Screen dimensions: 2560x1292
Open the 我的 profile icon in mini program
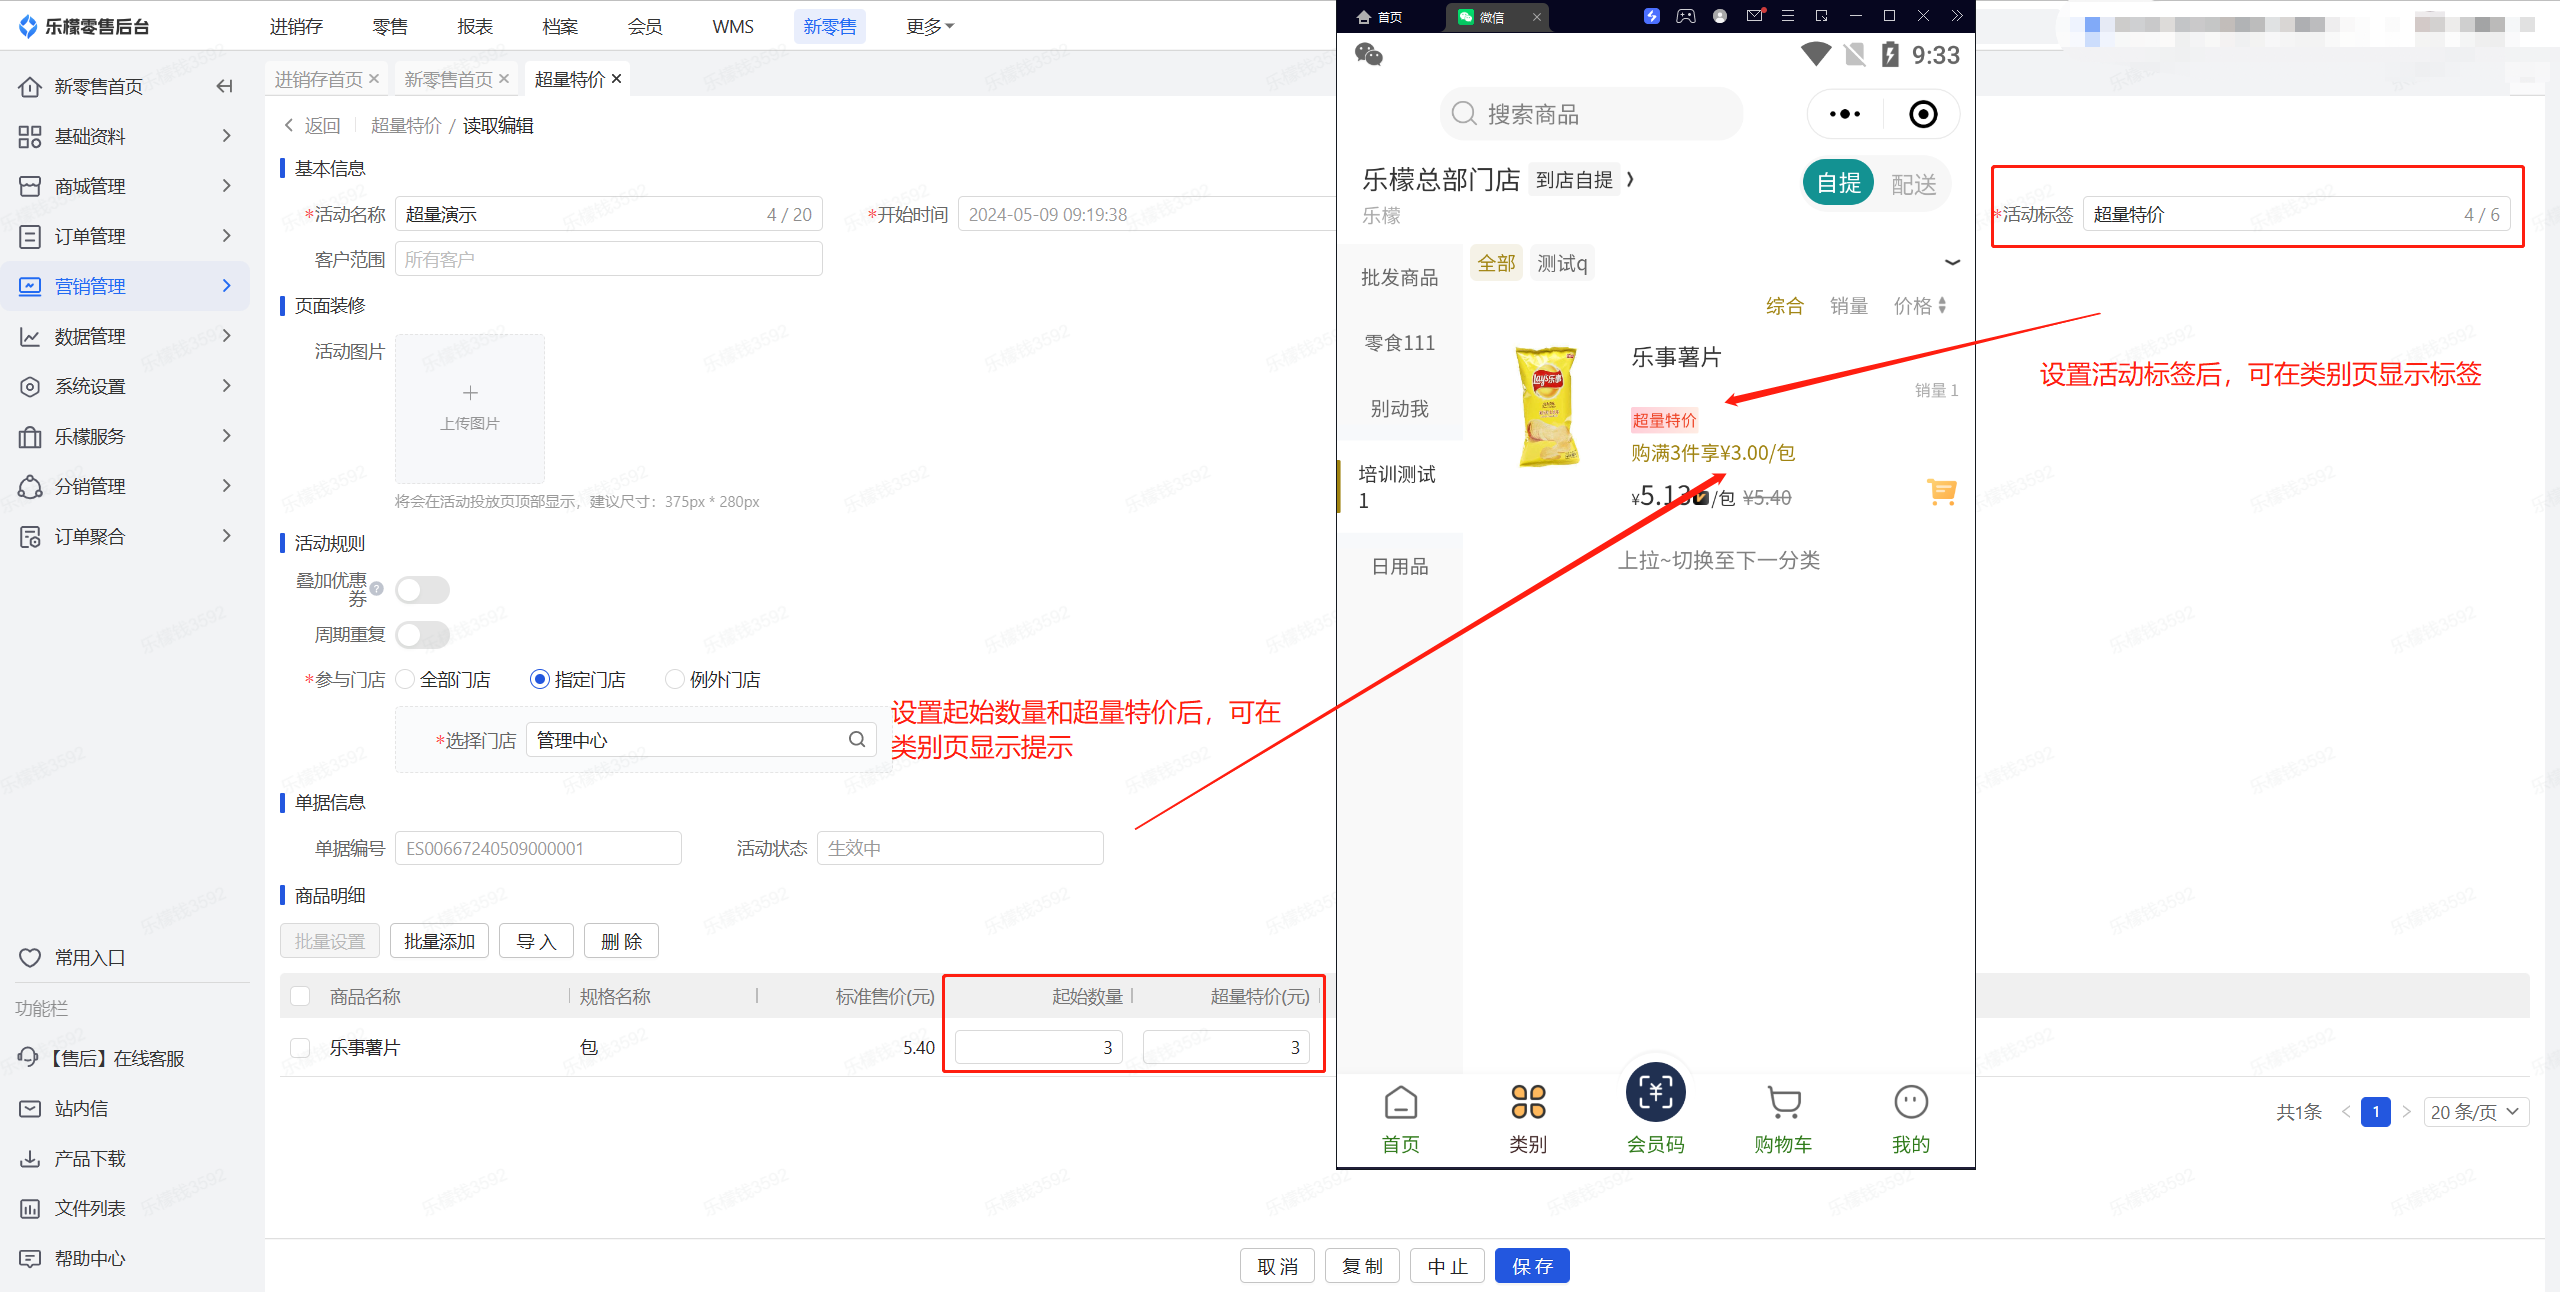pos(1911,1102)
